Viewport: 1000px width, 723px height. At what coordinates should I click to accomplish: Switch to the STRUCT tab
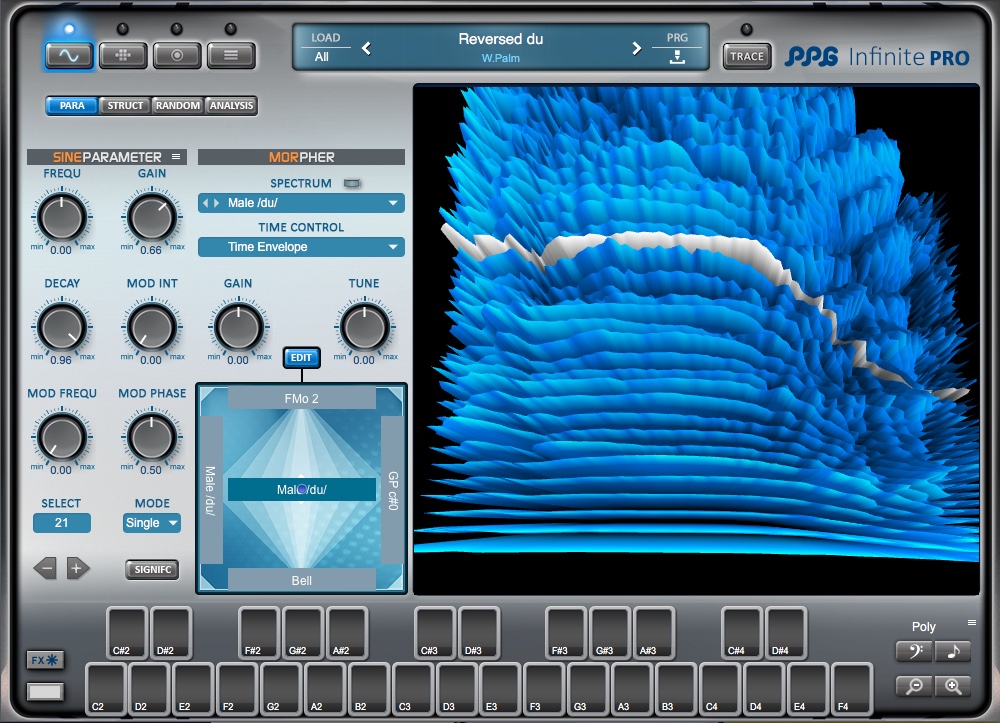click(125, 106)
